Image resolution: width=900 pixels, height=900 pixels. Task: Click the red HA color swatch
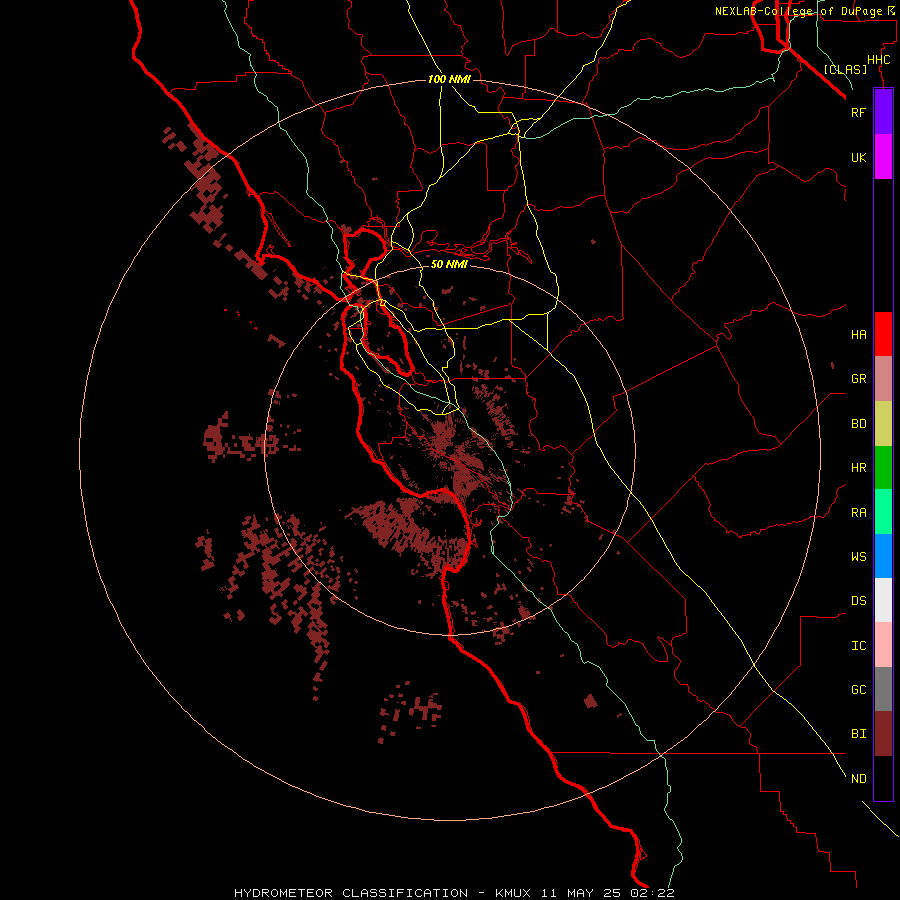click(883, 334)
